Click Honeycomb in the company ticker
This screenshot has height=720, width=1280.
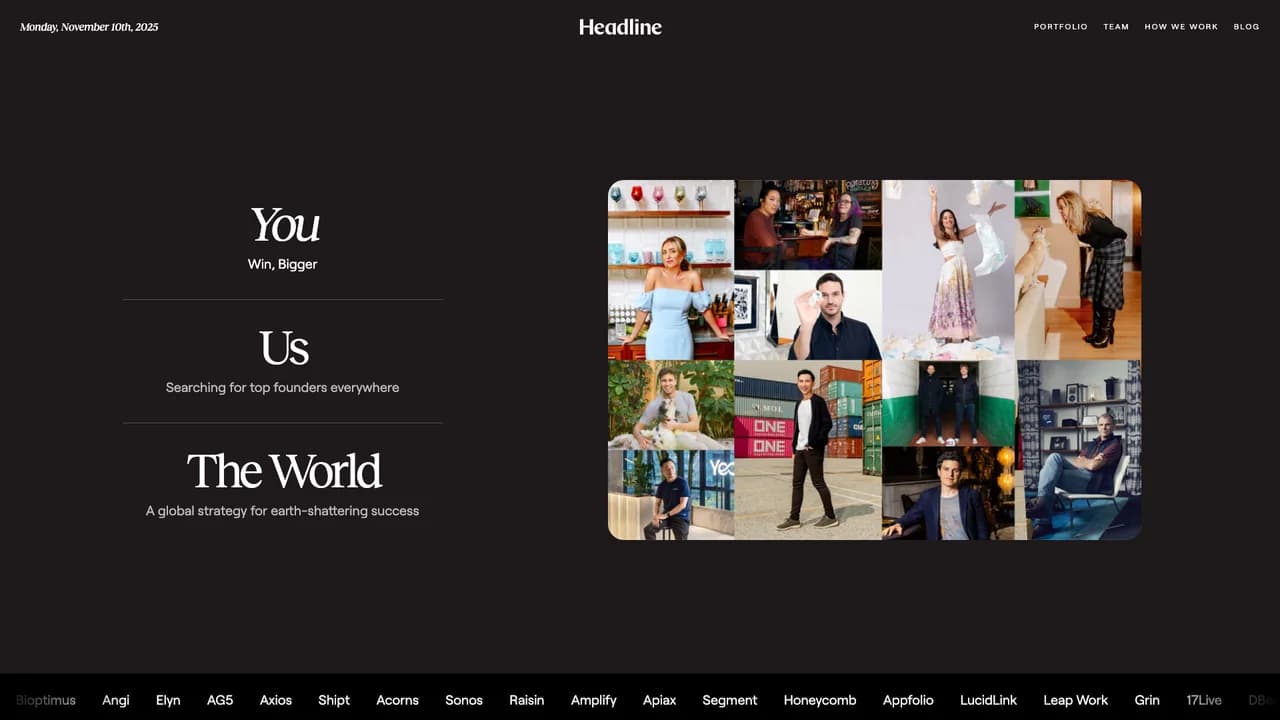(x=820, y=700)
